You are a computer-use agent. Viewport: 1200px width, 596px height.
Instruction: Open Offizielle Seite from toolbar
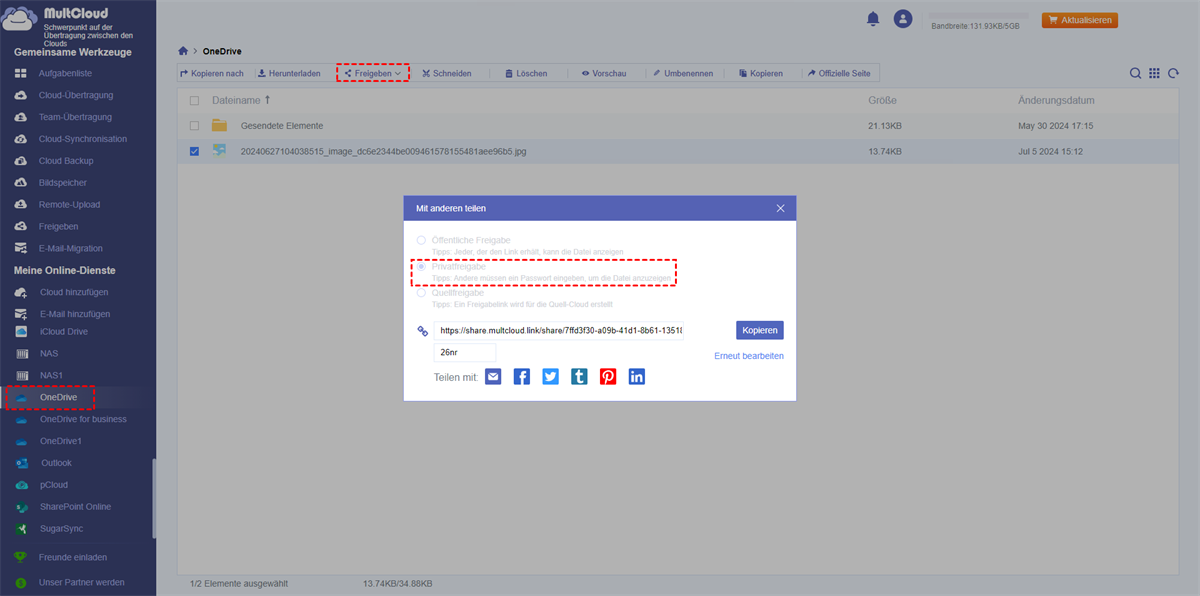[838, 73]
